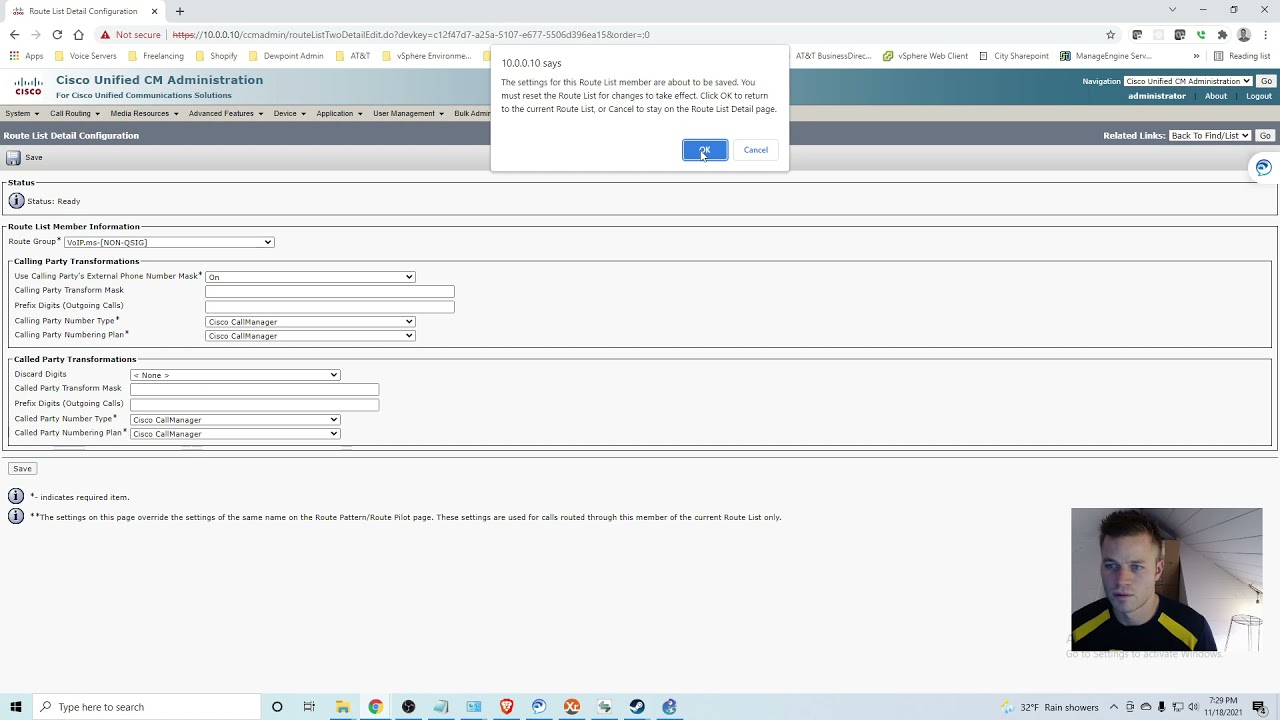Image resolution: width=1280 pixels, height=720 pixels.
Task: Click calling party Prefix Digits (Outgoing Calls) field
Action: [x=330, y=306]
